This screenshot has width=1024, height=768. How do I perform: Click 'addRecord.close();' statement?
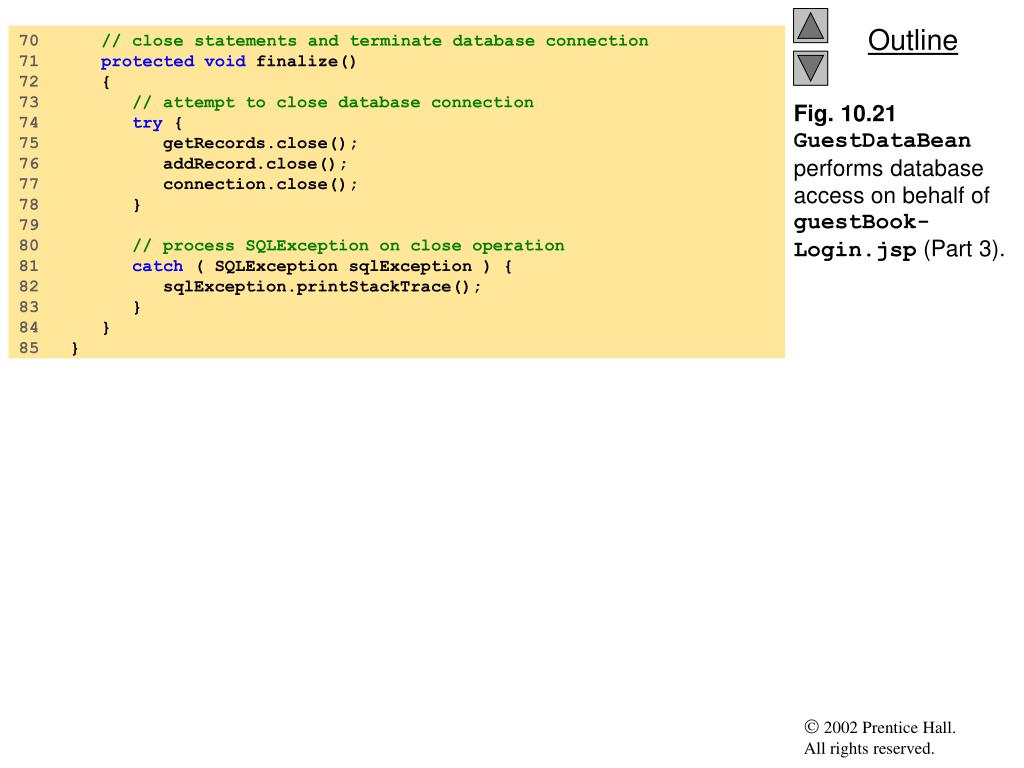(255, 164)
